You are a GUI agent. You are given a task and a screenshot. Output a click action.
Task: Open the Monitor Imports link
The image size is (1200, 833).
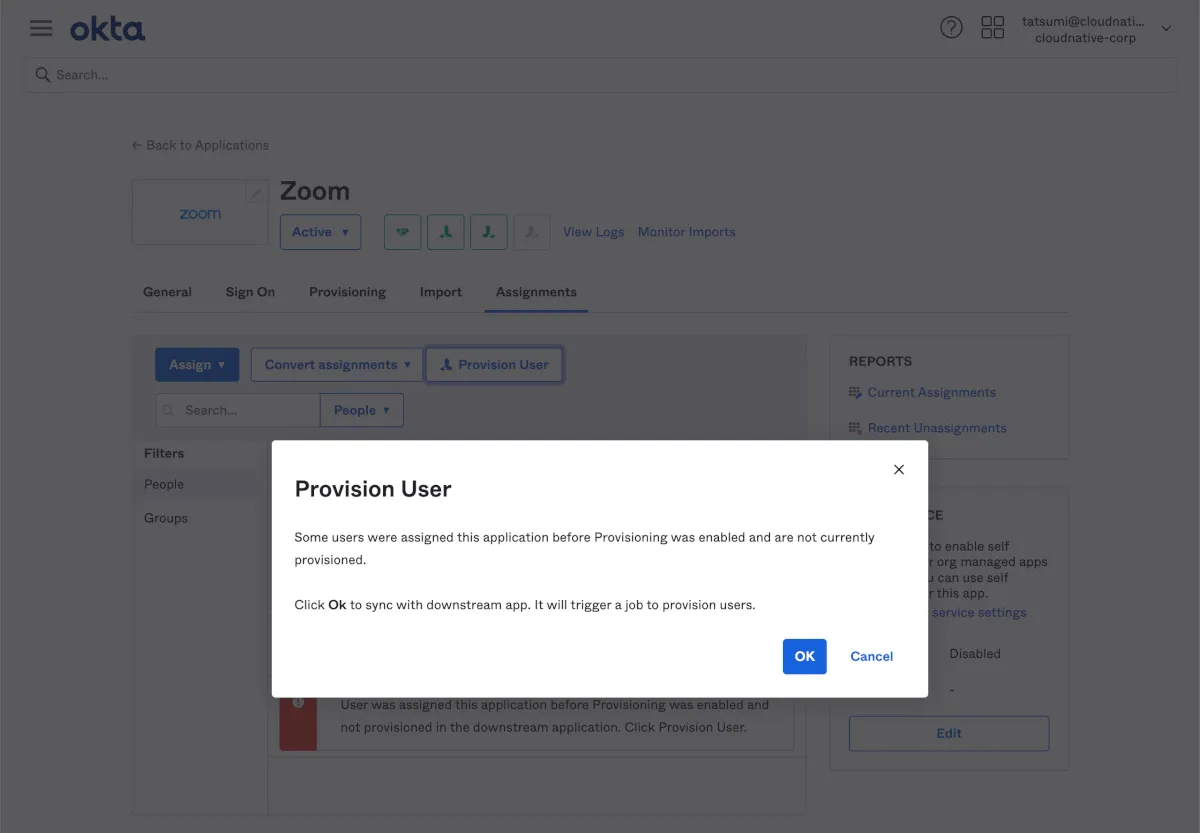point(686,232)
